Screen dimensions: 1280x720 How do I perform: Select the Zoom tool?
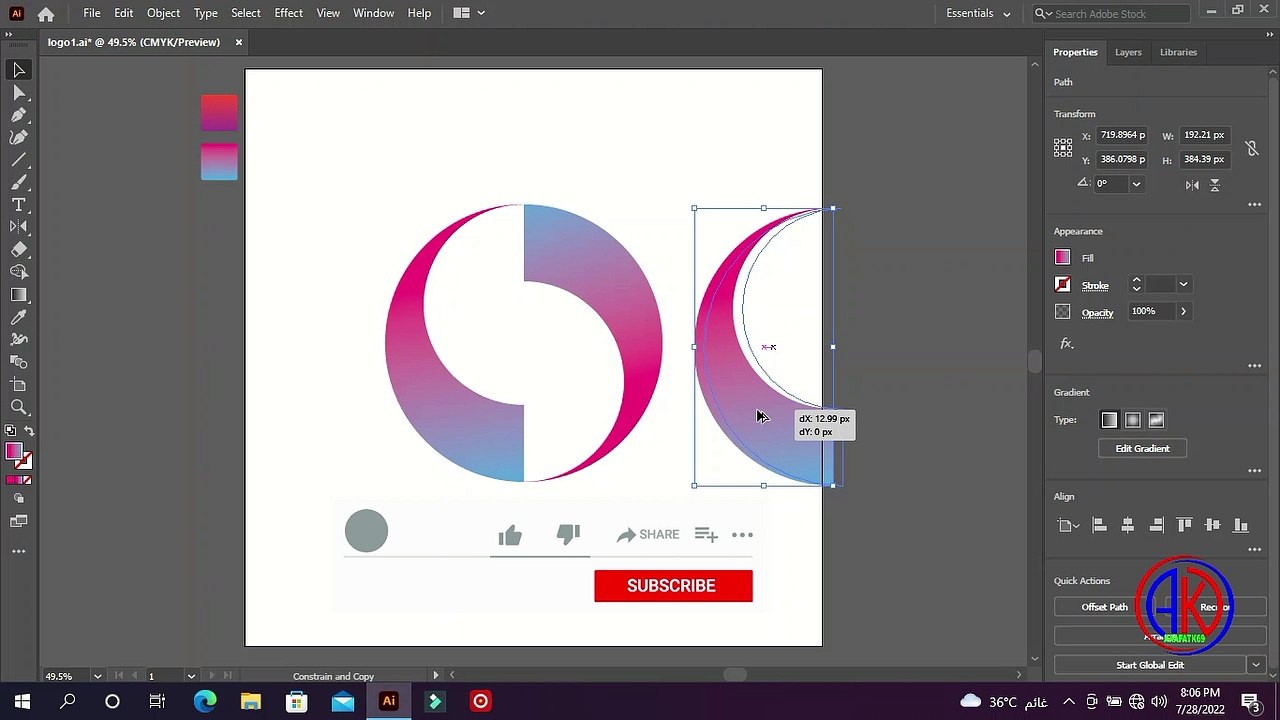(x=19, y=407)
